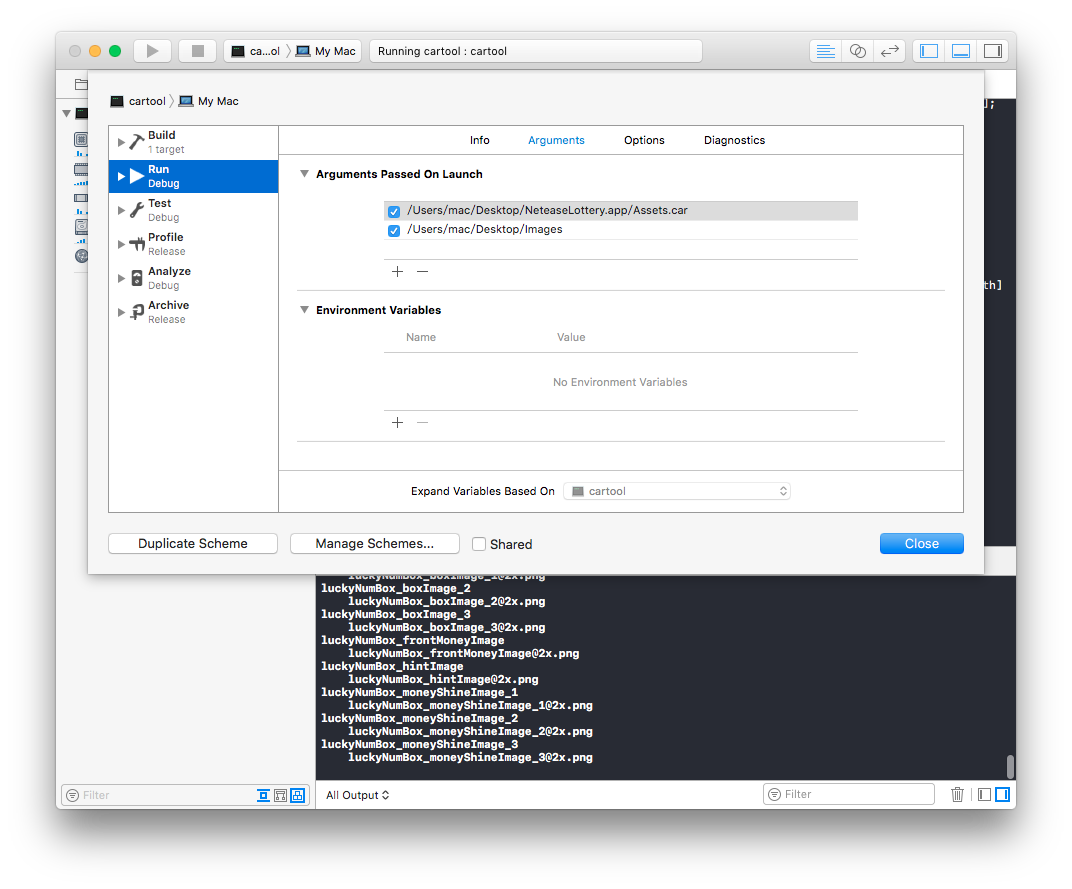The image size is (1072, 889).
Task: Click luckyNumBox_hintImage@2x.png console line
Action: click(x=443, y=680)
